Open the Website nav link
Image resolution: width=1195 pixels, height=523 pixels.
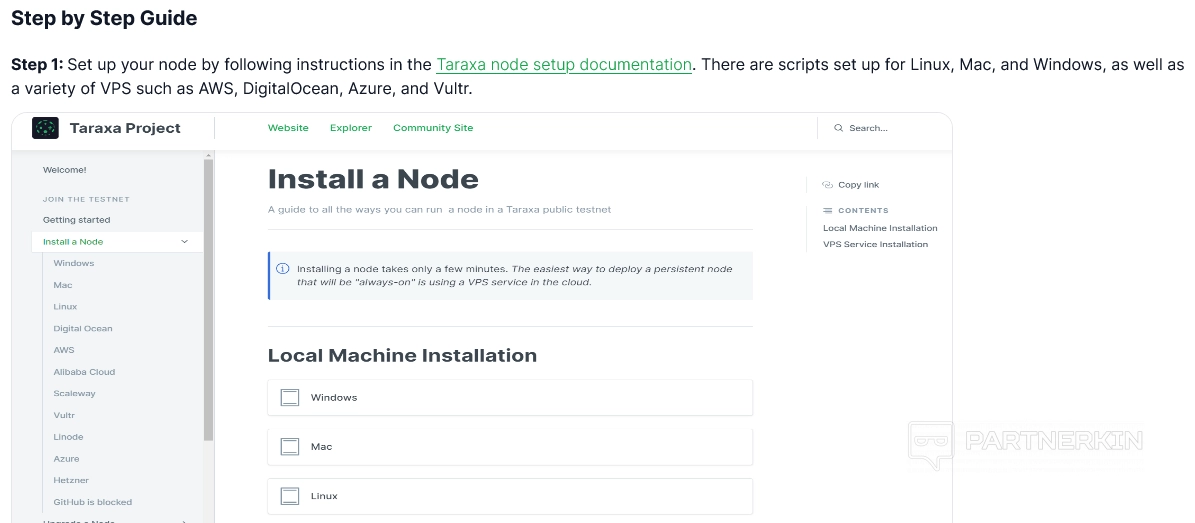[x=288, y=128]
